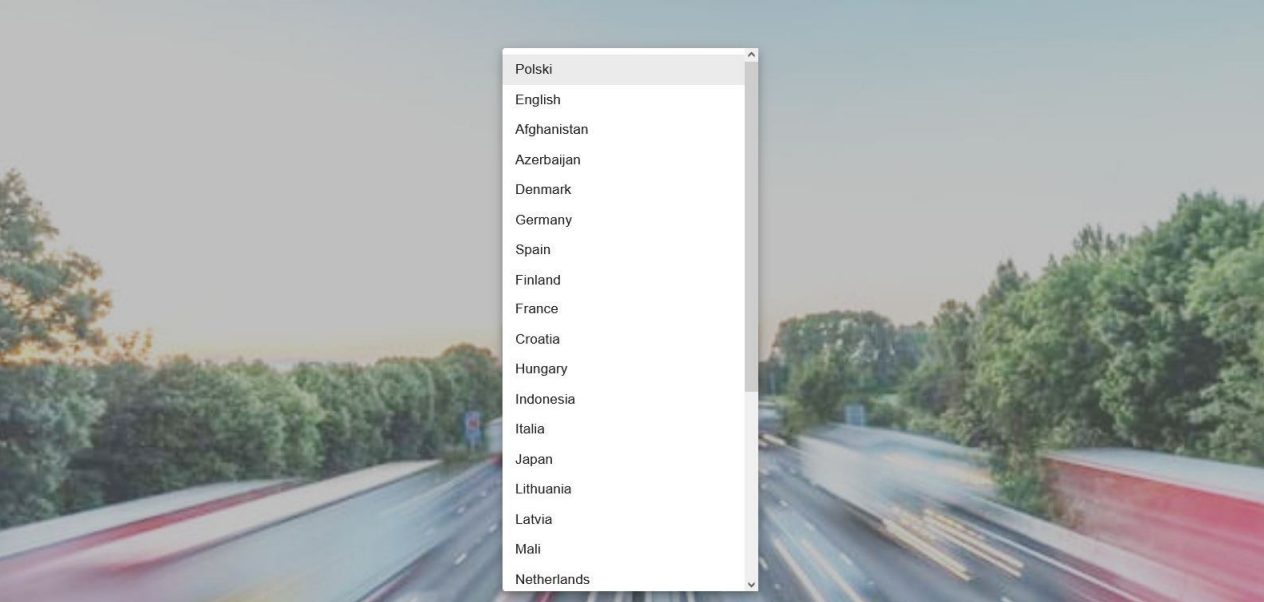
Task: Pick the Japan option
Action: 623,459
